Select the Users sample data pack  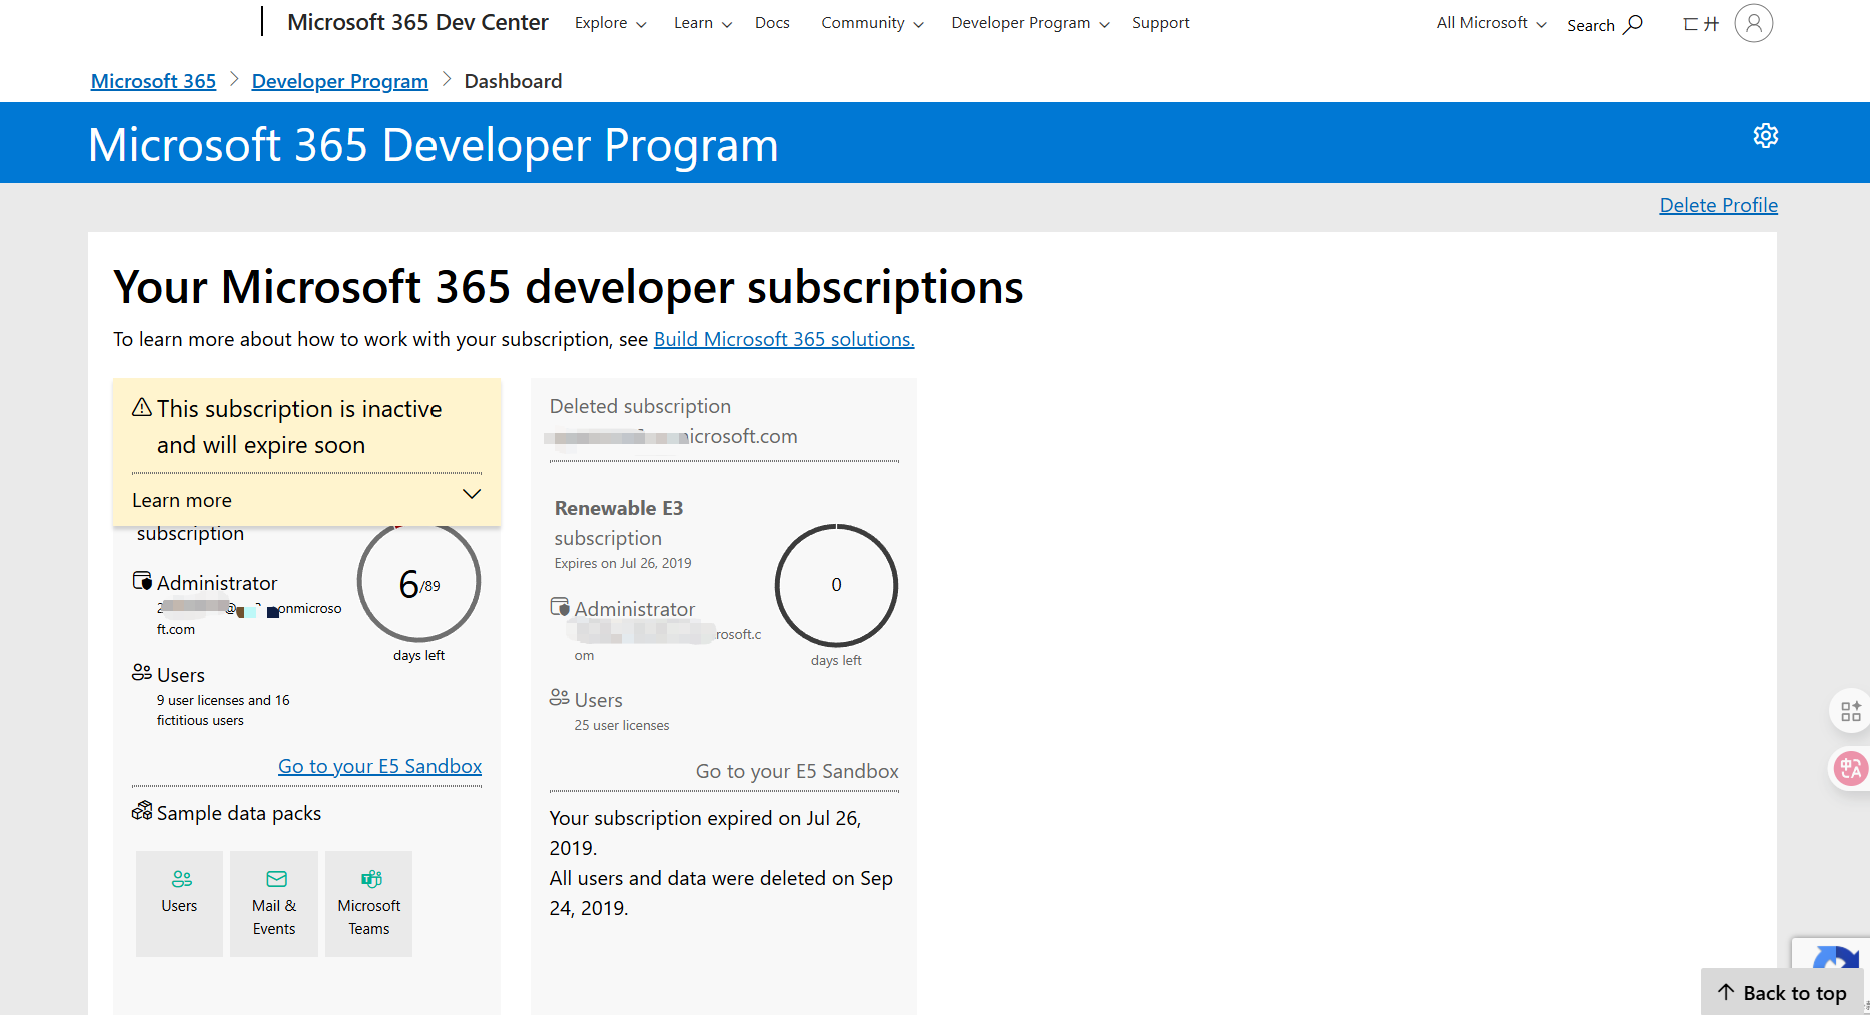click(x=179, y=903)
